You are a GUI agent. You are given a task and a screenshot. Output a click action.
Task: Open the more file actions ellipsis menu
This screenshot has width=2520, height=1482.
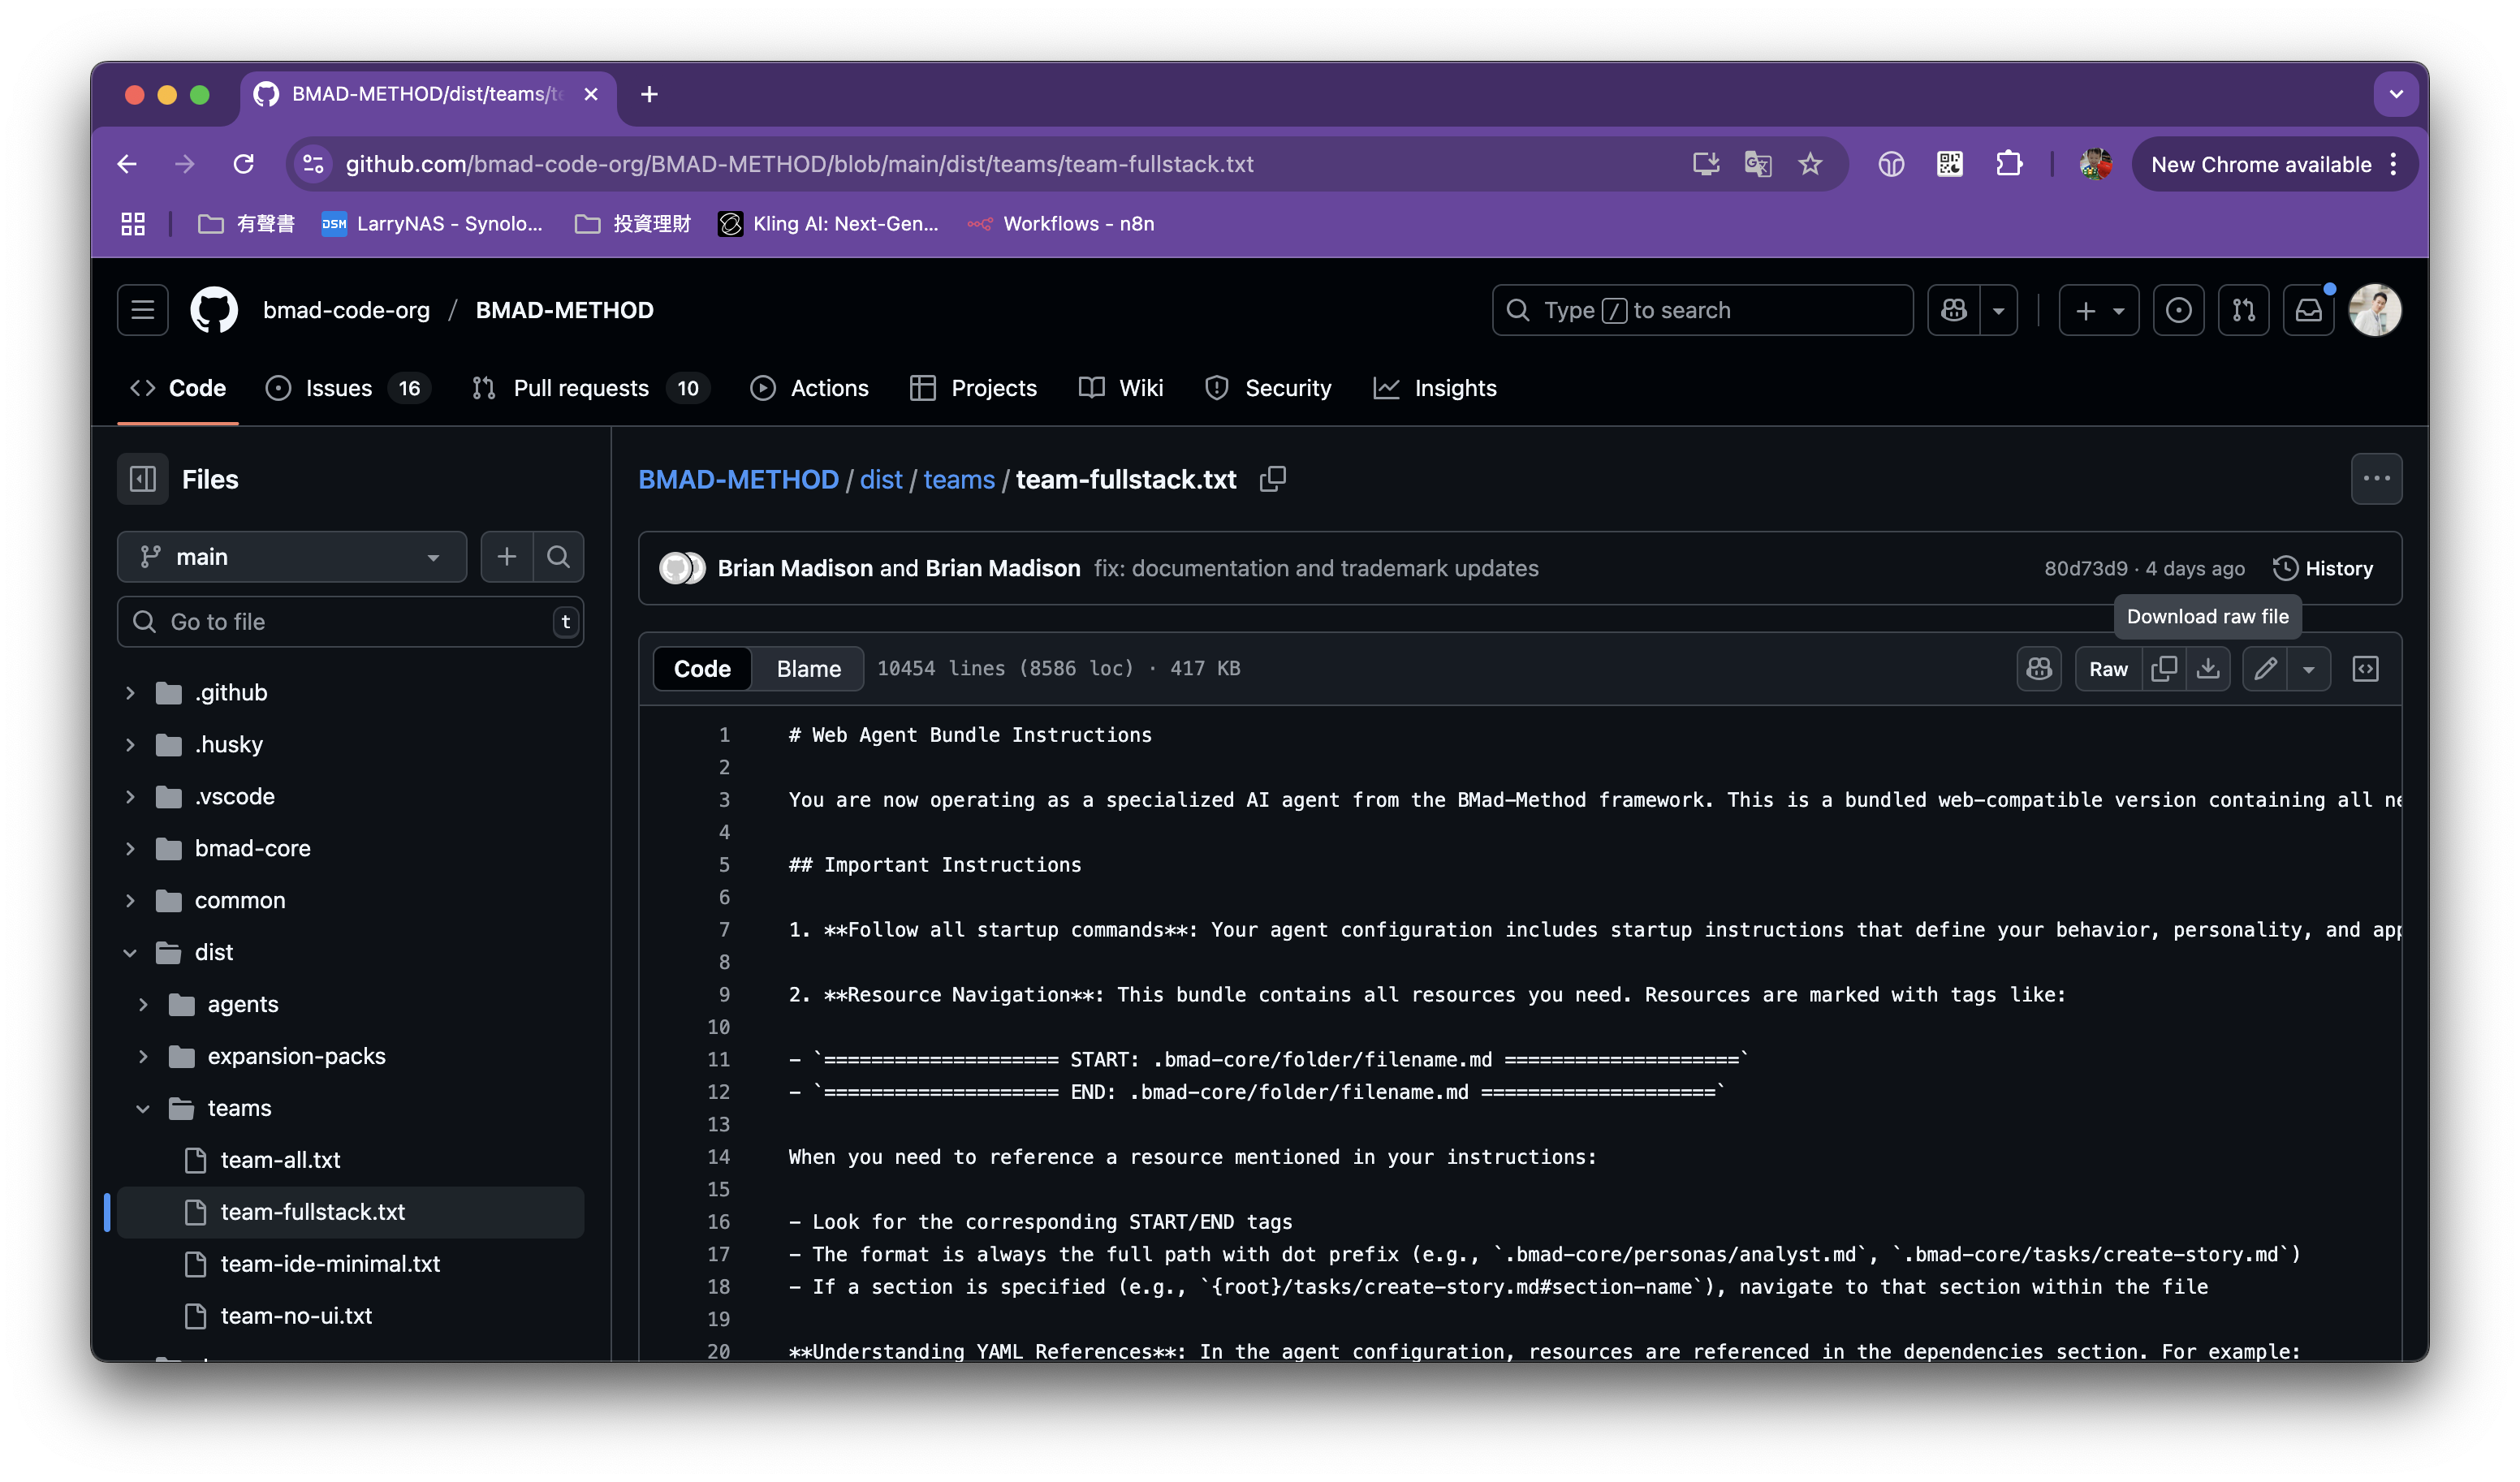2376,479
